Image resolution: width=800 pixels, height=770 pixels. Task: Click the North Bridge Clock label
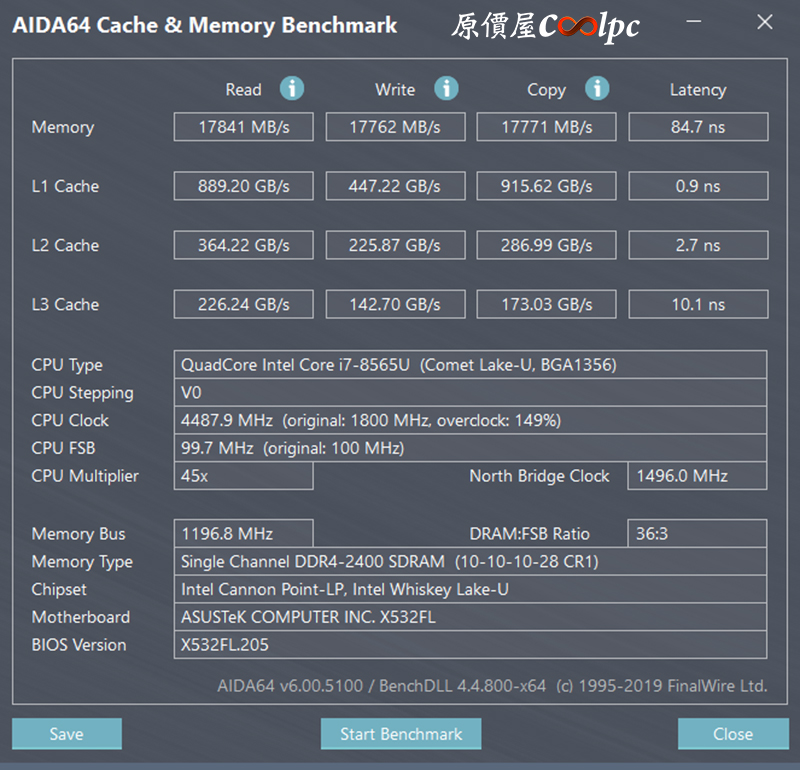(x=539, y=476)
